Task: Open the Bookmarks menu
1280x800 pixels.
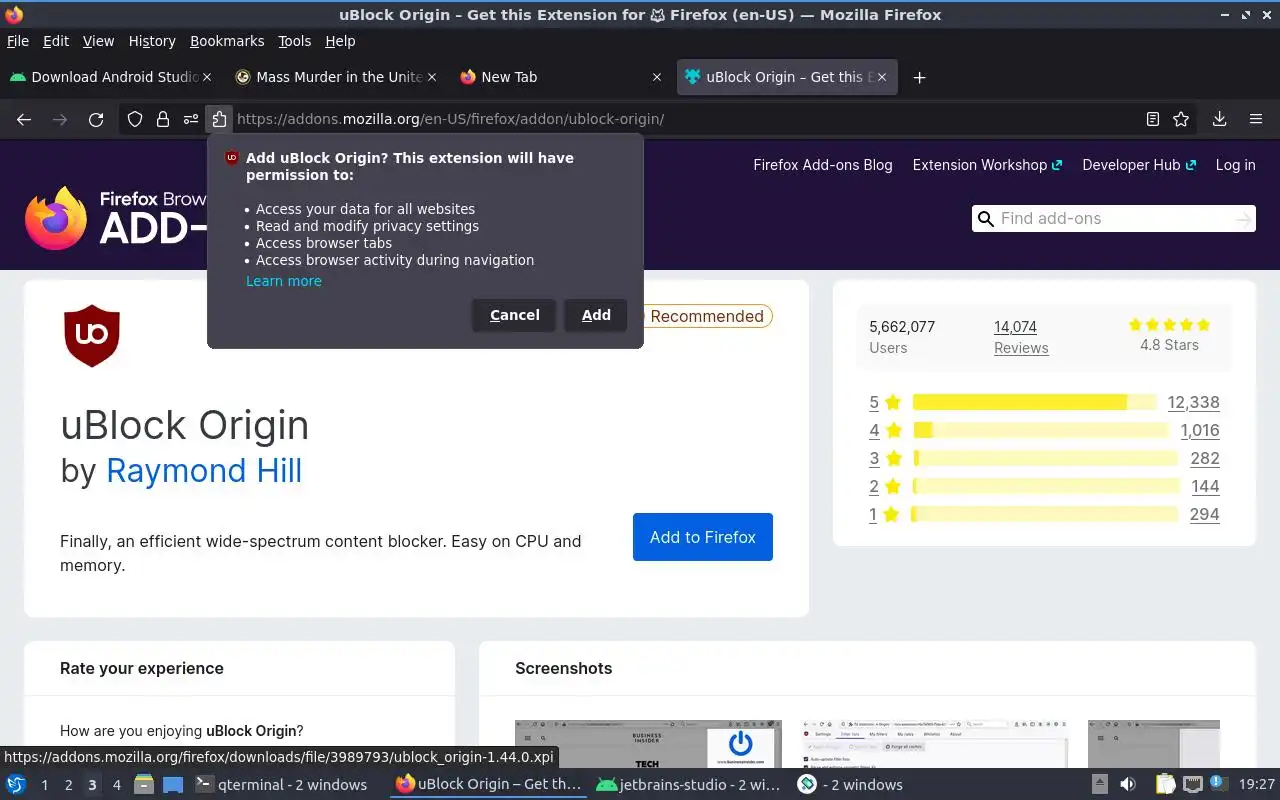Action: (x=227, y=41)
